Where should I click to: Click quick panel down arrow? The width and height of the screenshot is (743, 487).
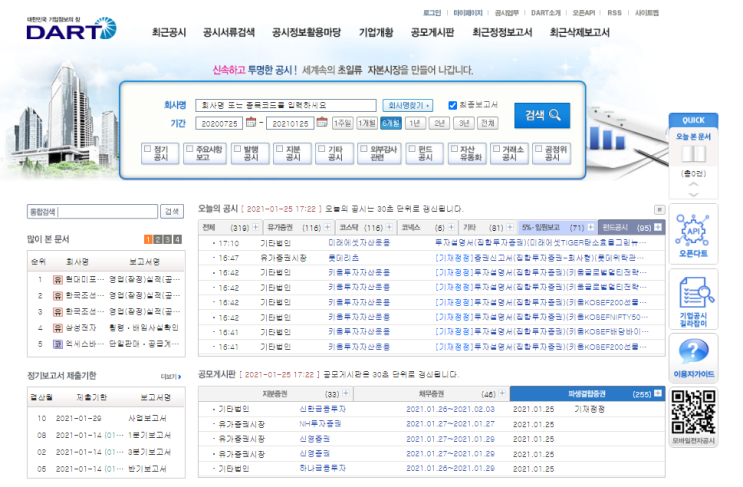693,194
